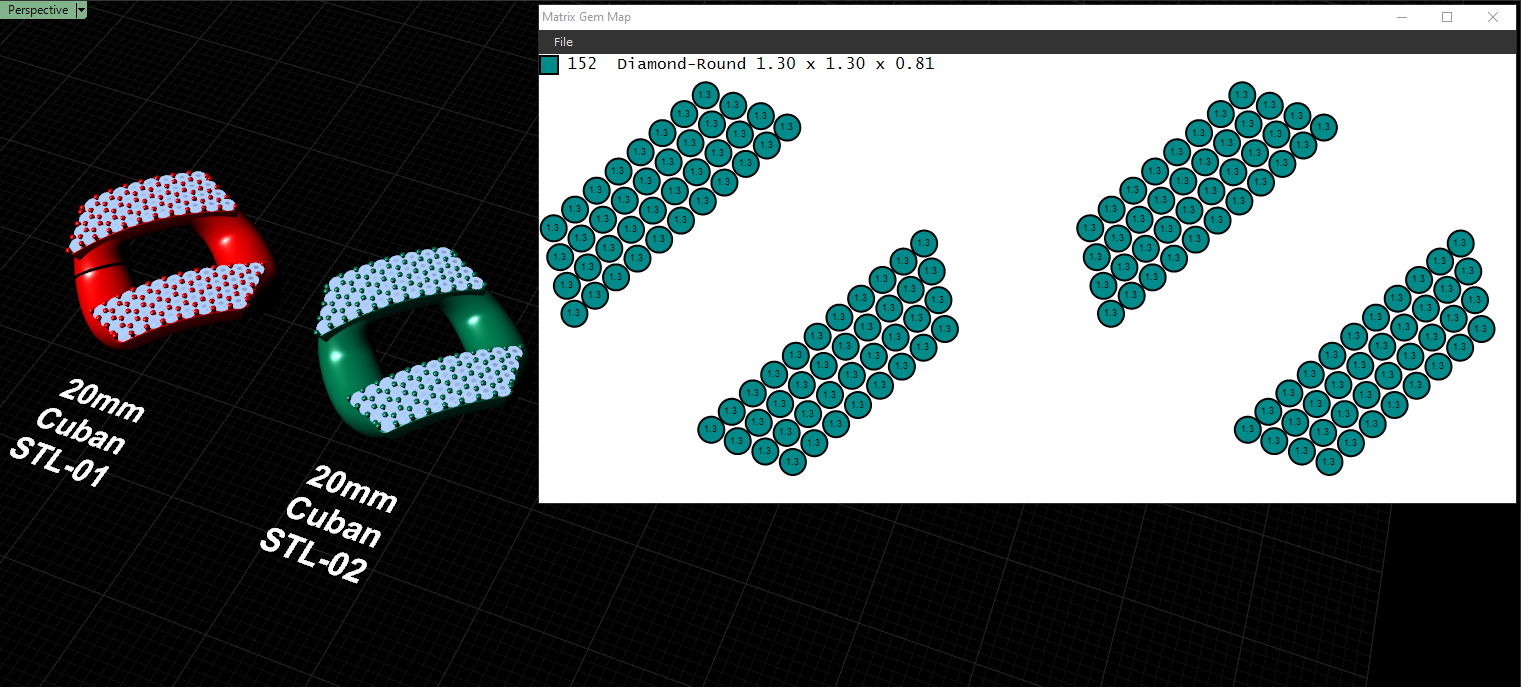Click the bottom gem of the rightmost gem cluster
Image resolution: width=1521 pixels, height=687 pixels.
pos(1329,461)
